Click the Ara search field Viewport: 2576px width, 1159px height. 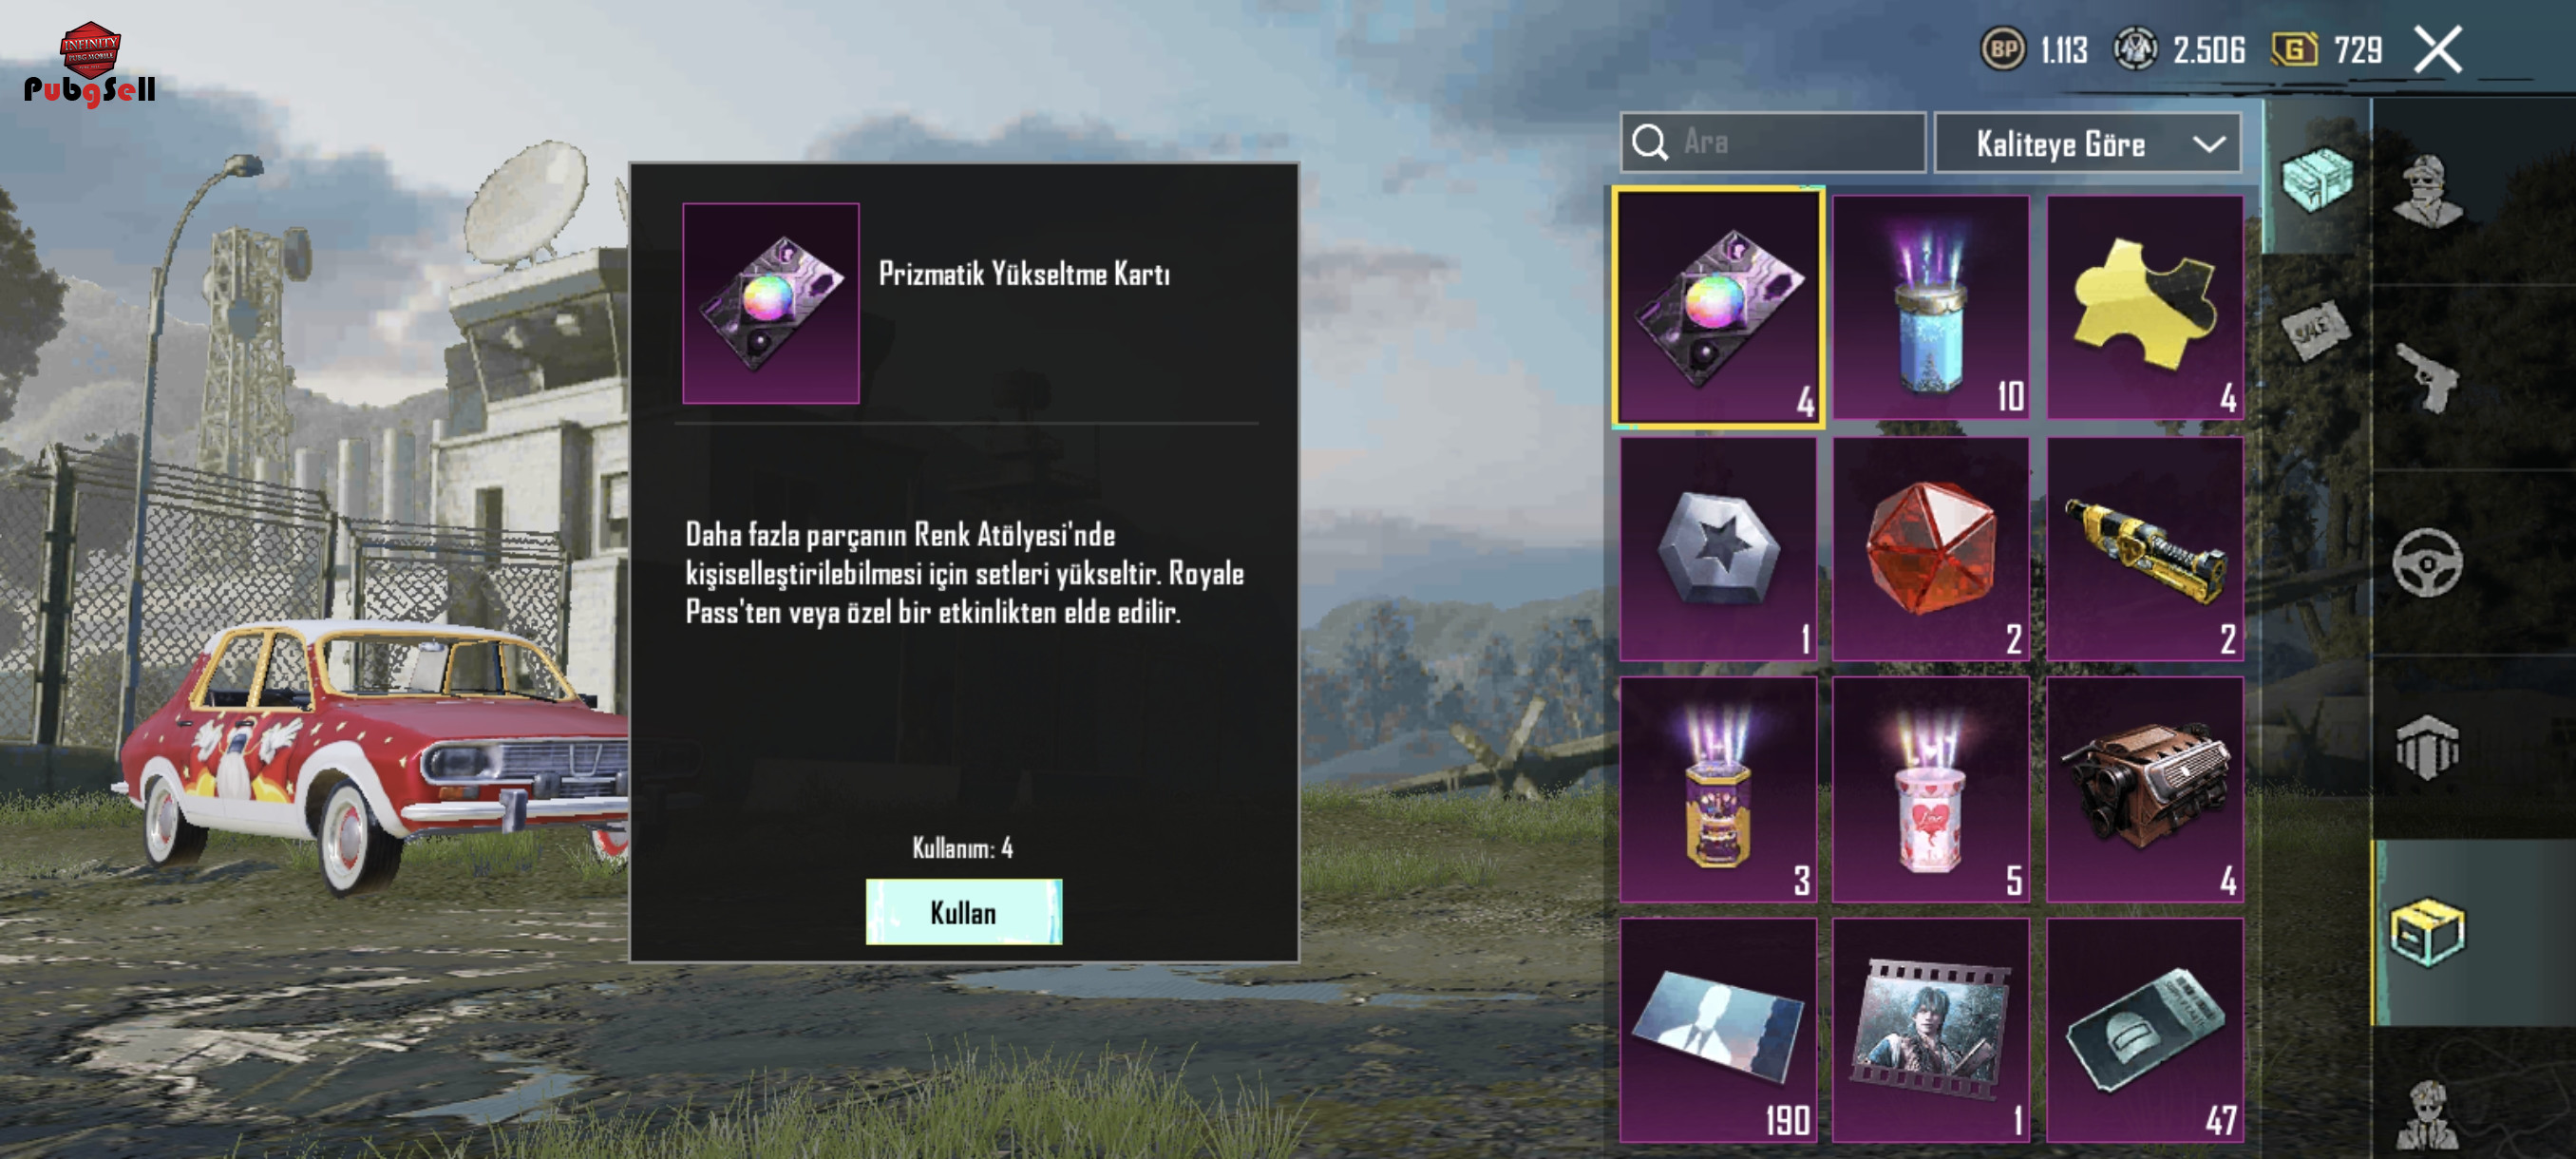click(x=1773, y=142)
